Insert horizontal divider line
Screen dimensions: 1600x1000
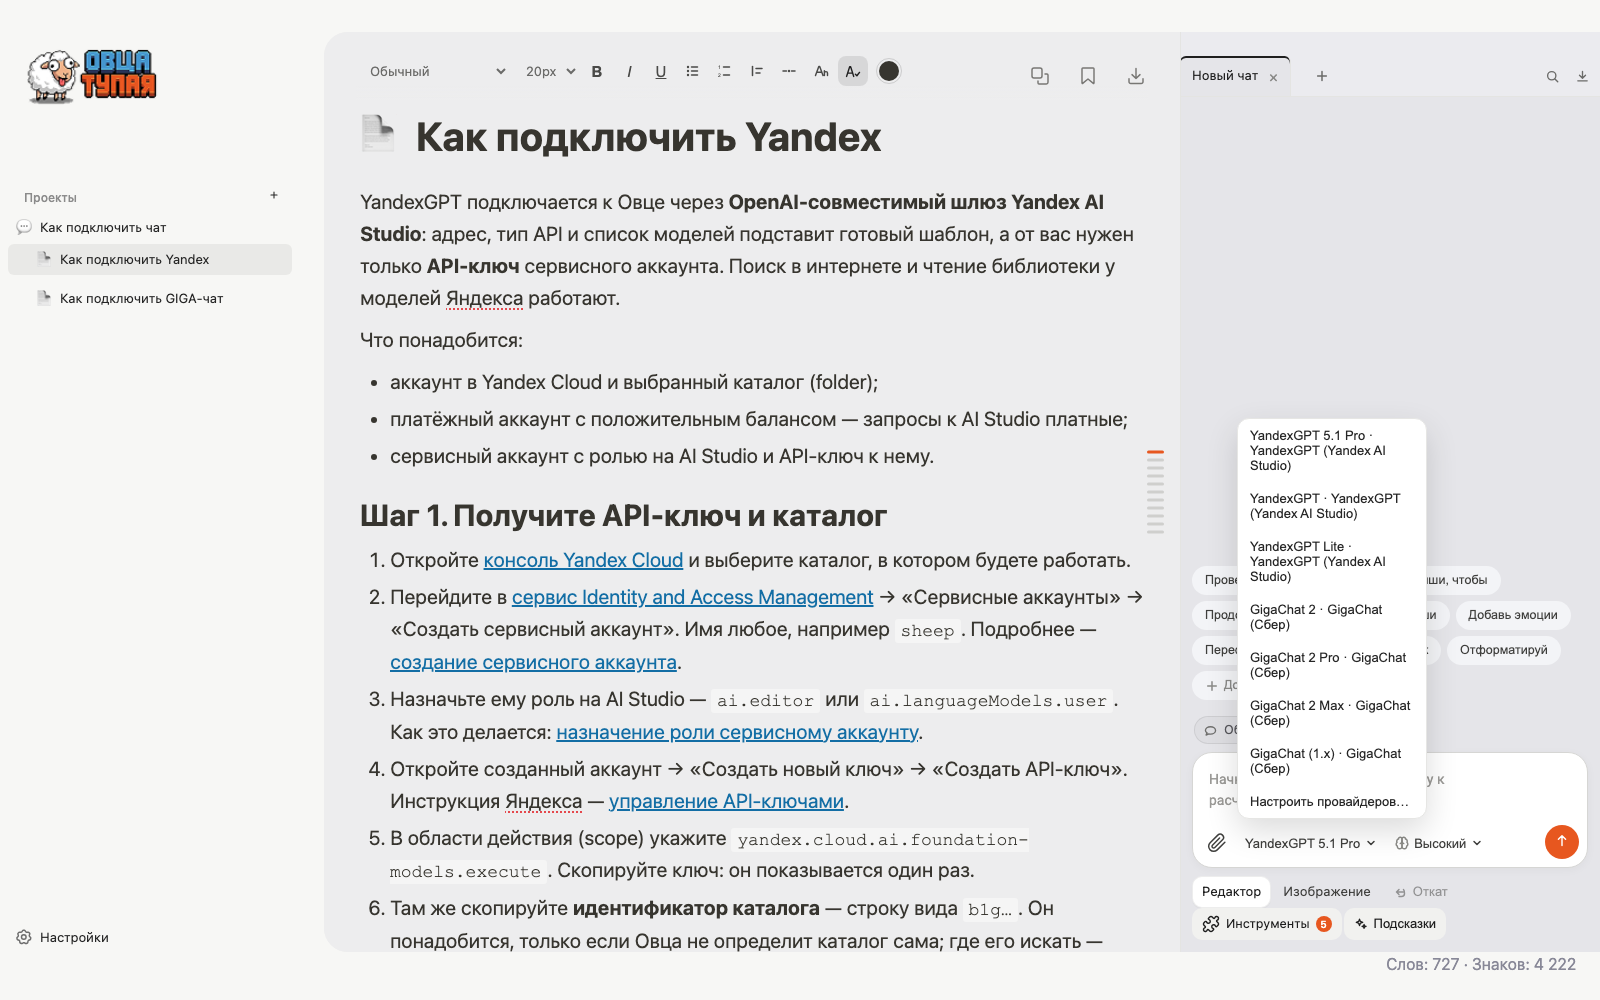789,72
